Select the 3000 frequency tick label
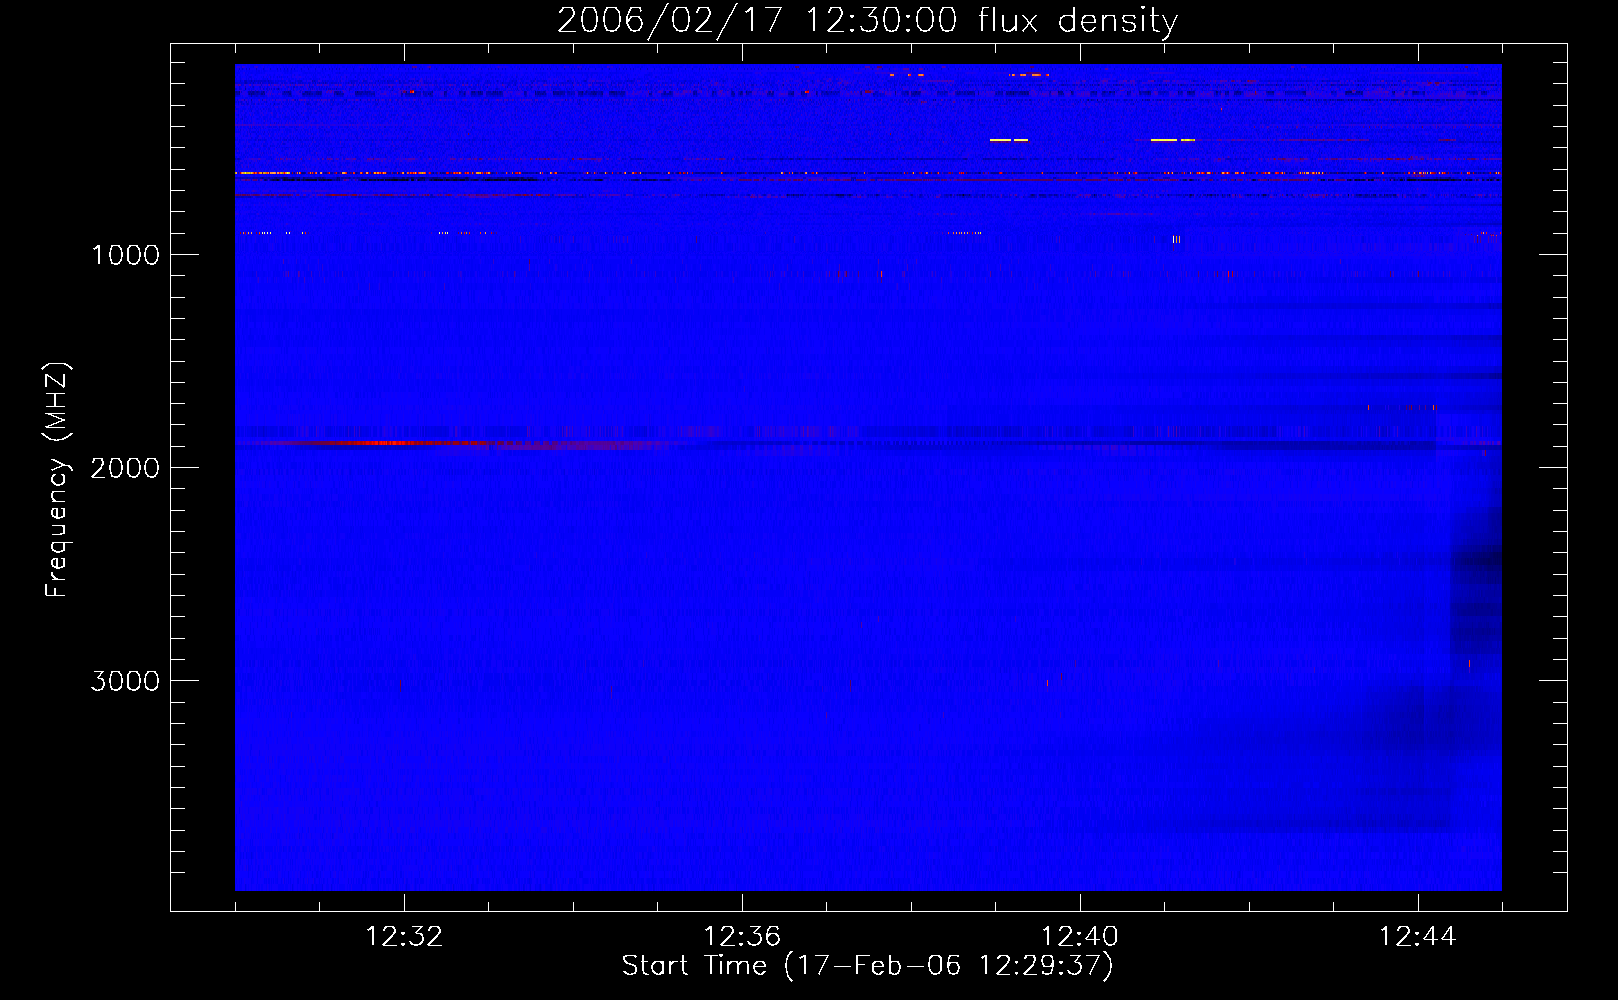 tap(125, 681)
